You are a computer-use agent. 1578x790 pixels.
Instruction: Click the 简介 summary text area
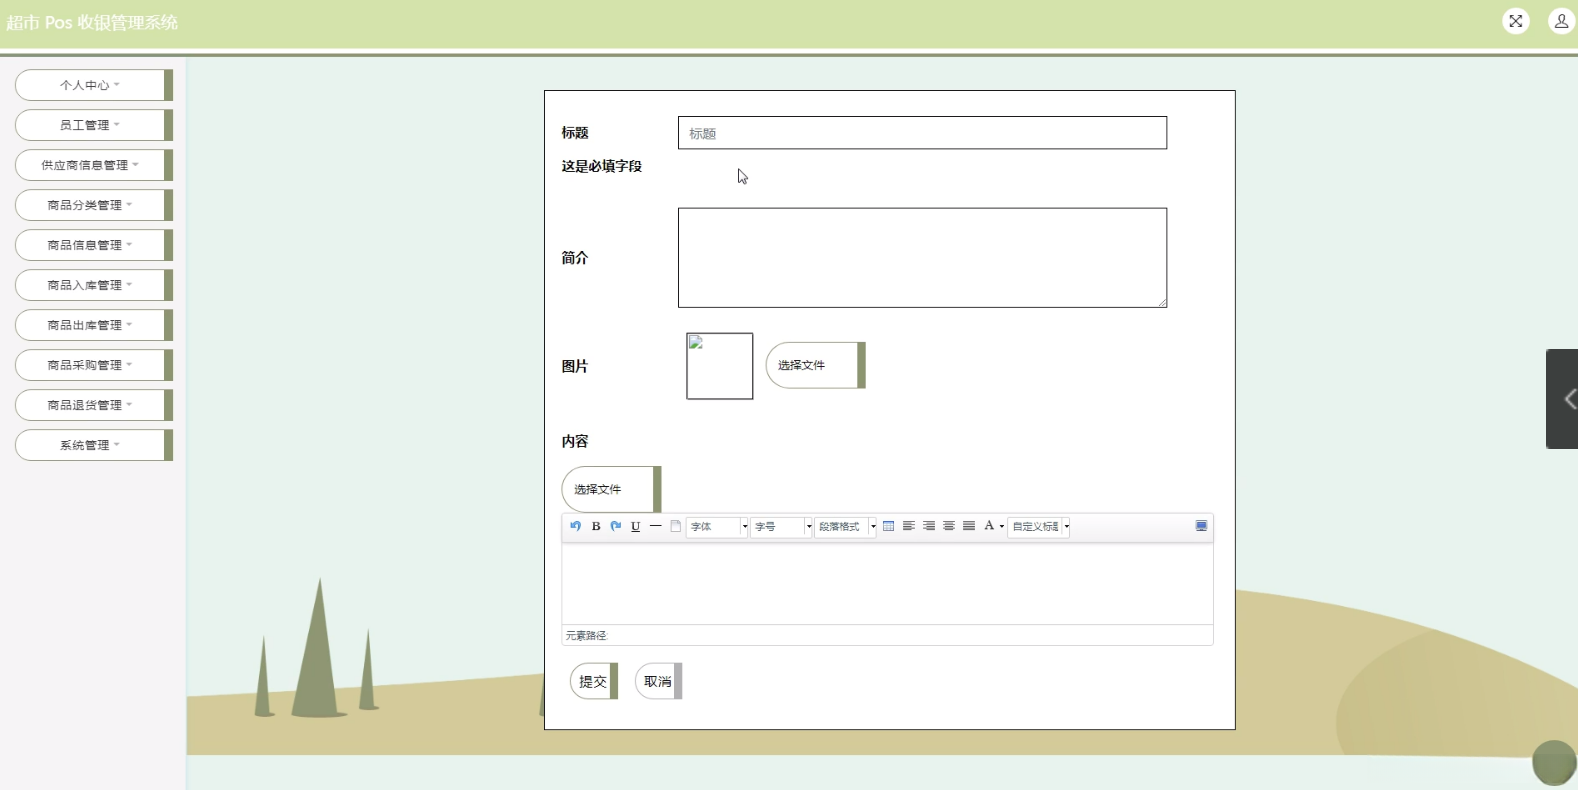point(922,258)
